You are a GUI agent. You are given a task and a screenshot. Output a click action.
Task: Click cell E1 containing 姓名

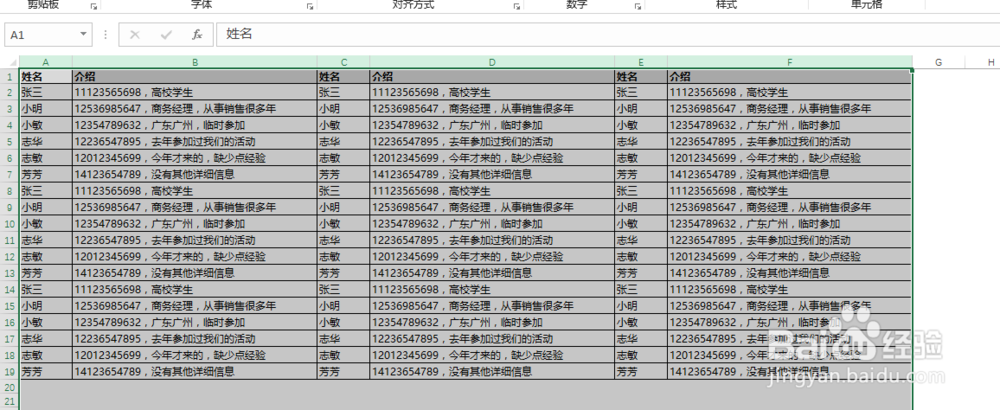(x=641, y=77)
